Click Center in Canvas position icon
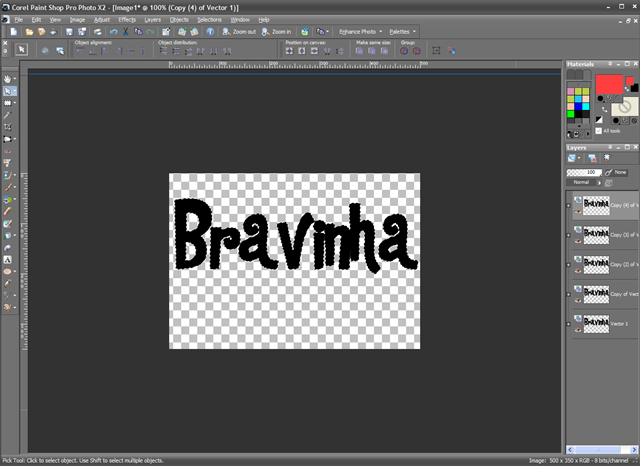This screenshot has width=640, height=466. point(289,51)
